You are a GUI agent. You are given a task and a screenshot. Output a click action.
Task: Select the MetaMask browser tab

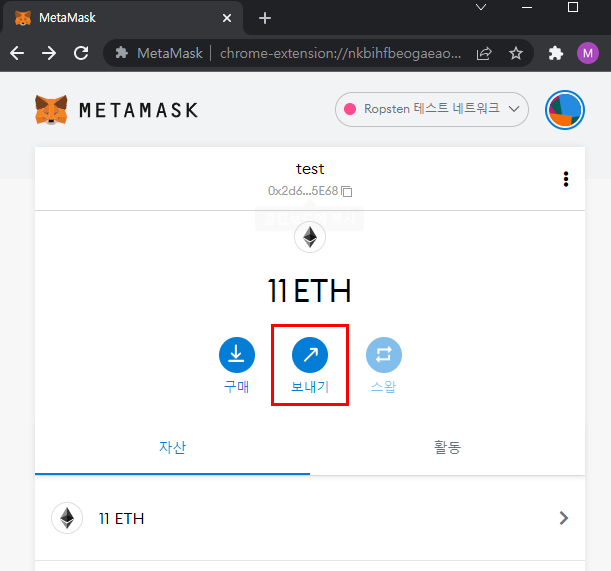click(x=123, y=18)
